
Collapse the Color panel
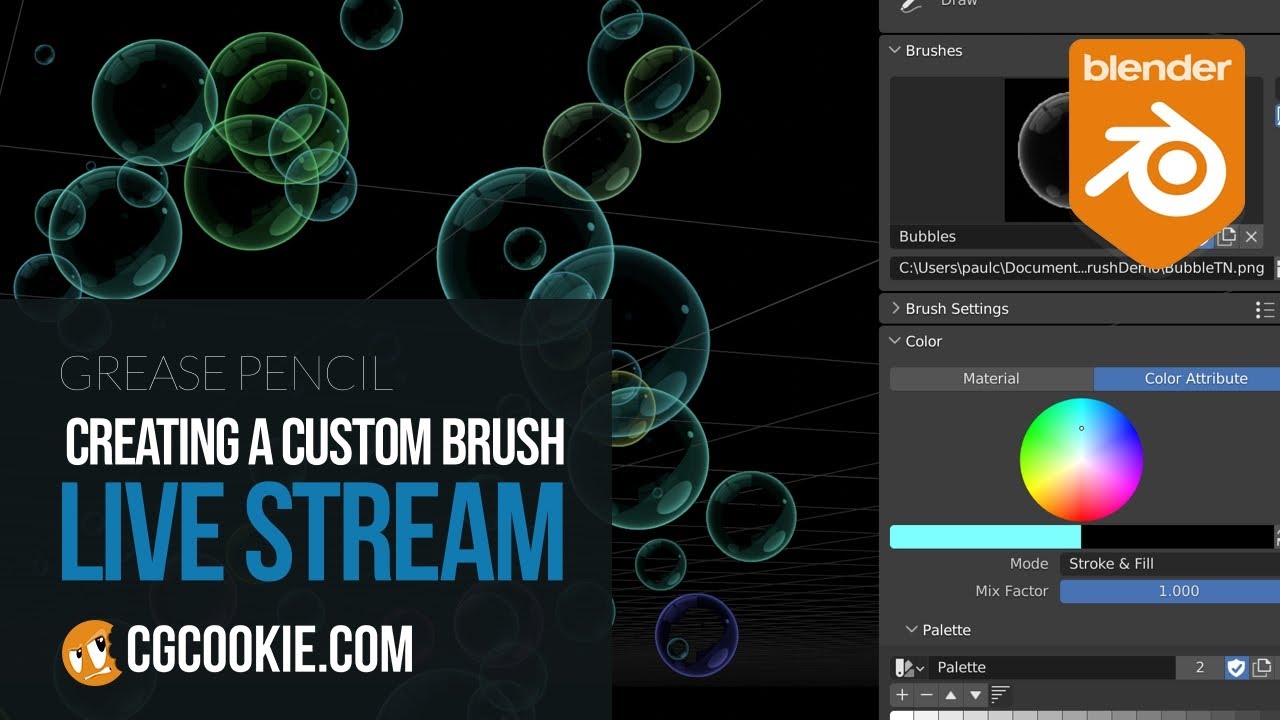click(895, 341)
